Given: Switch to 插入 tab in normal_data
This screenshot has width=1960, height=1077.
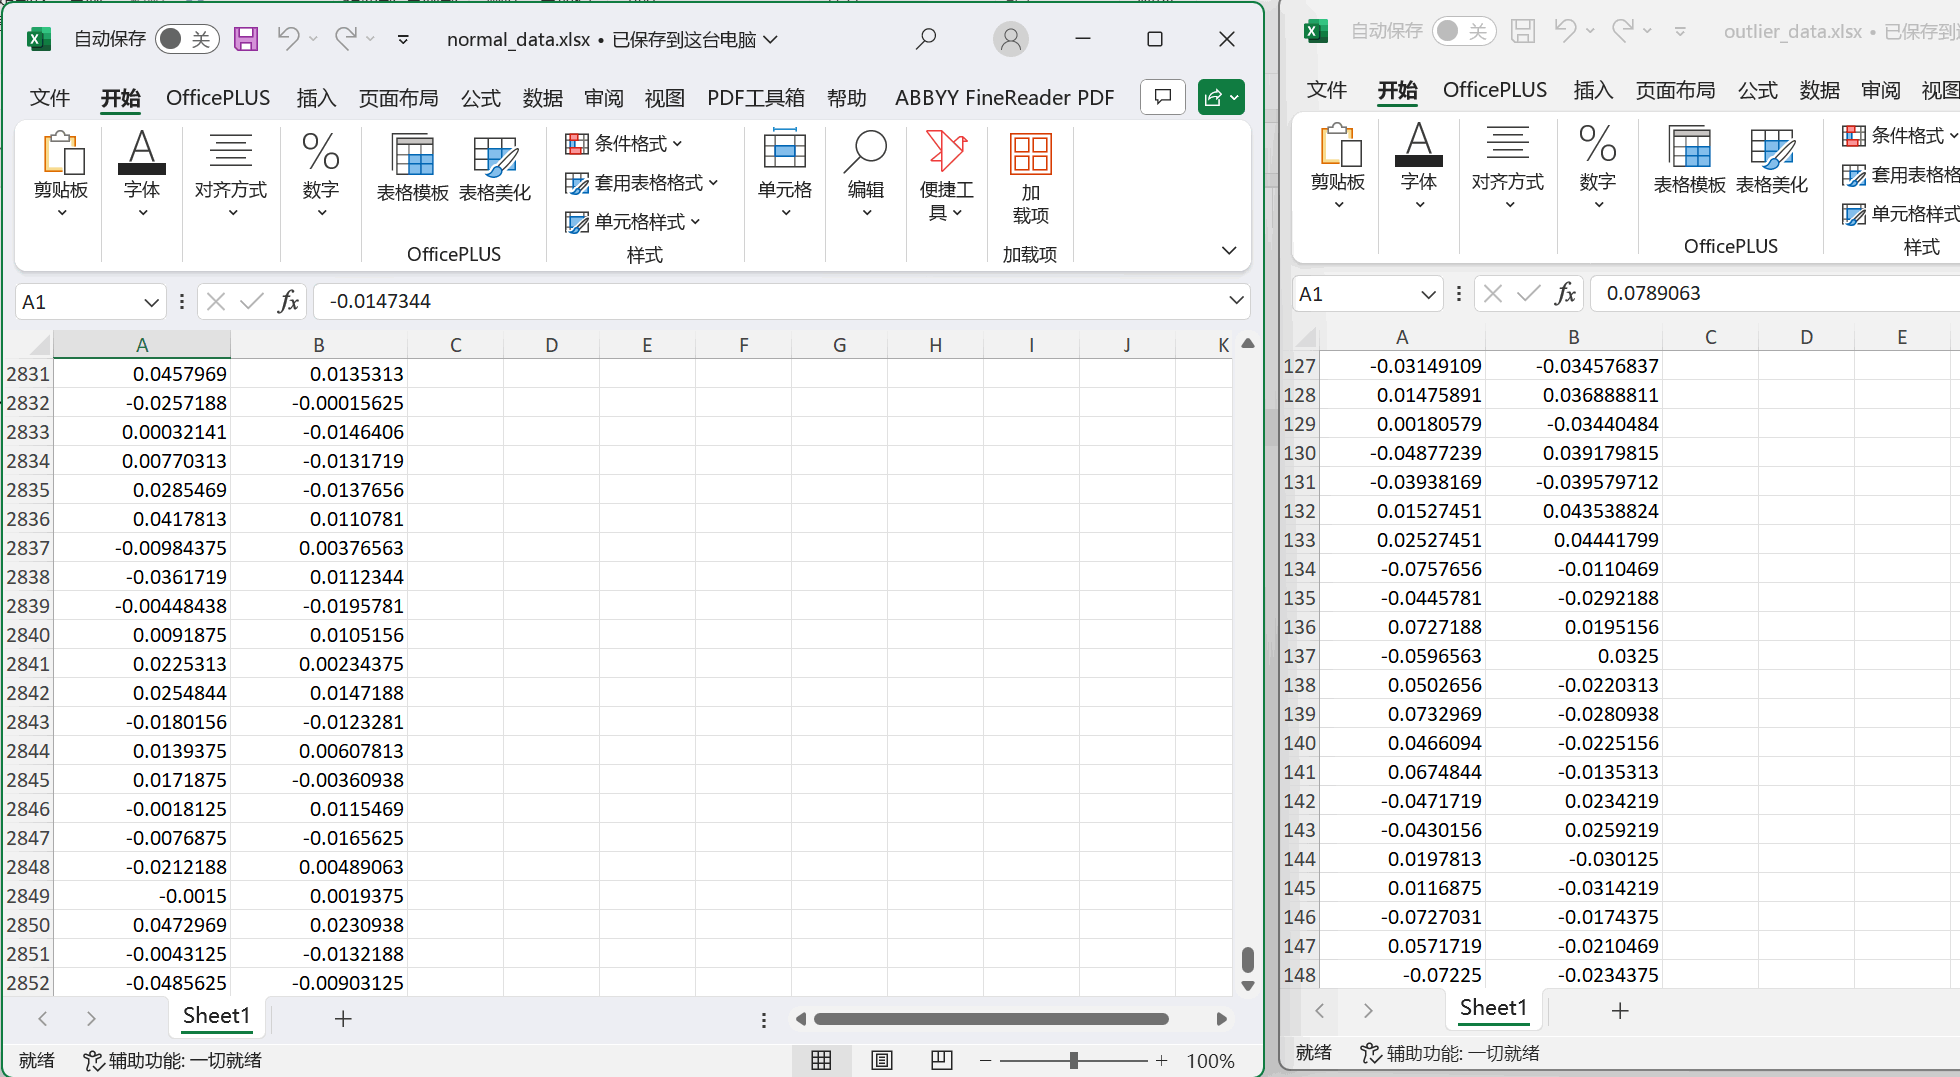Looking at the screenshot, I should pos(316,98).
